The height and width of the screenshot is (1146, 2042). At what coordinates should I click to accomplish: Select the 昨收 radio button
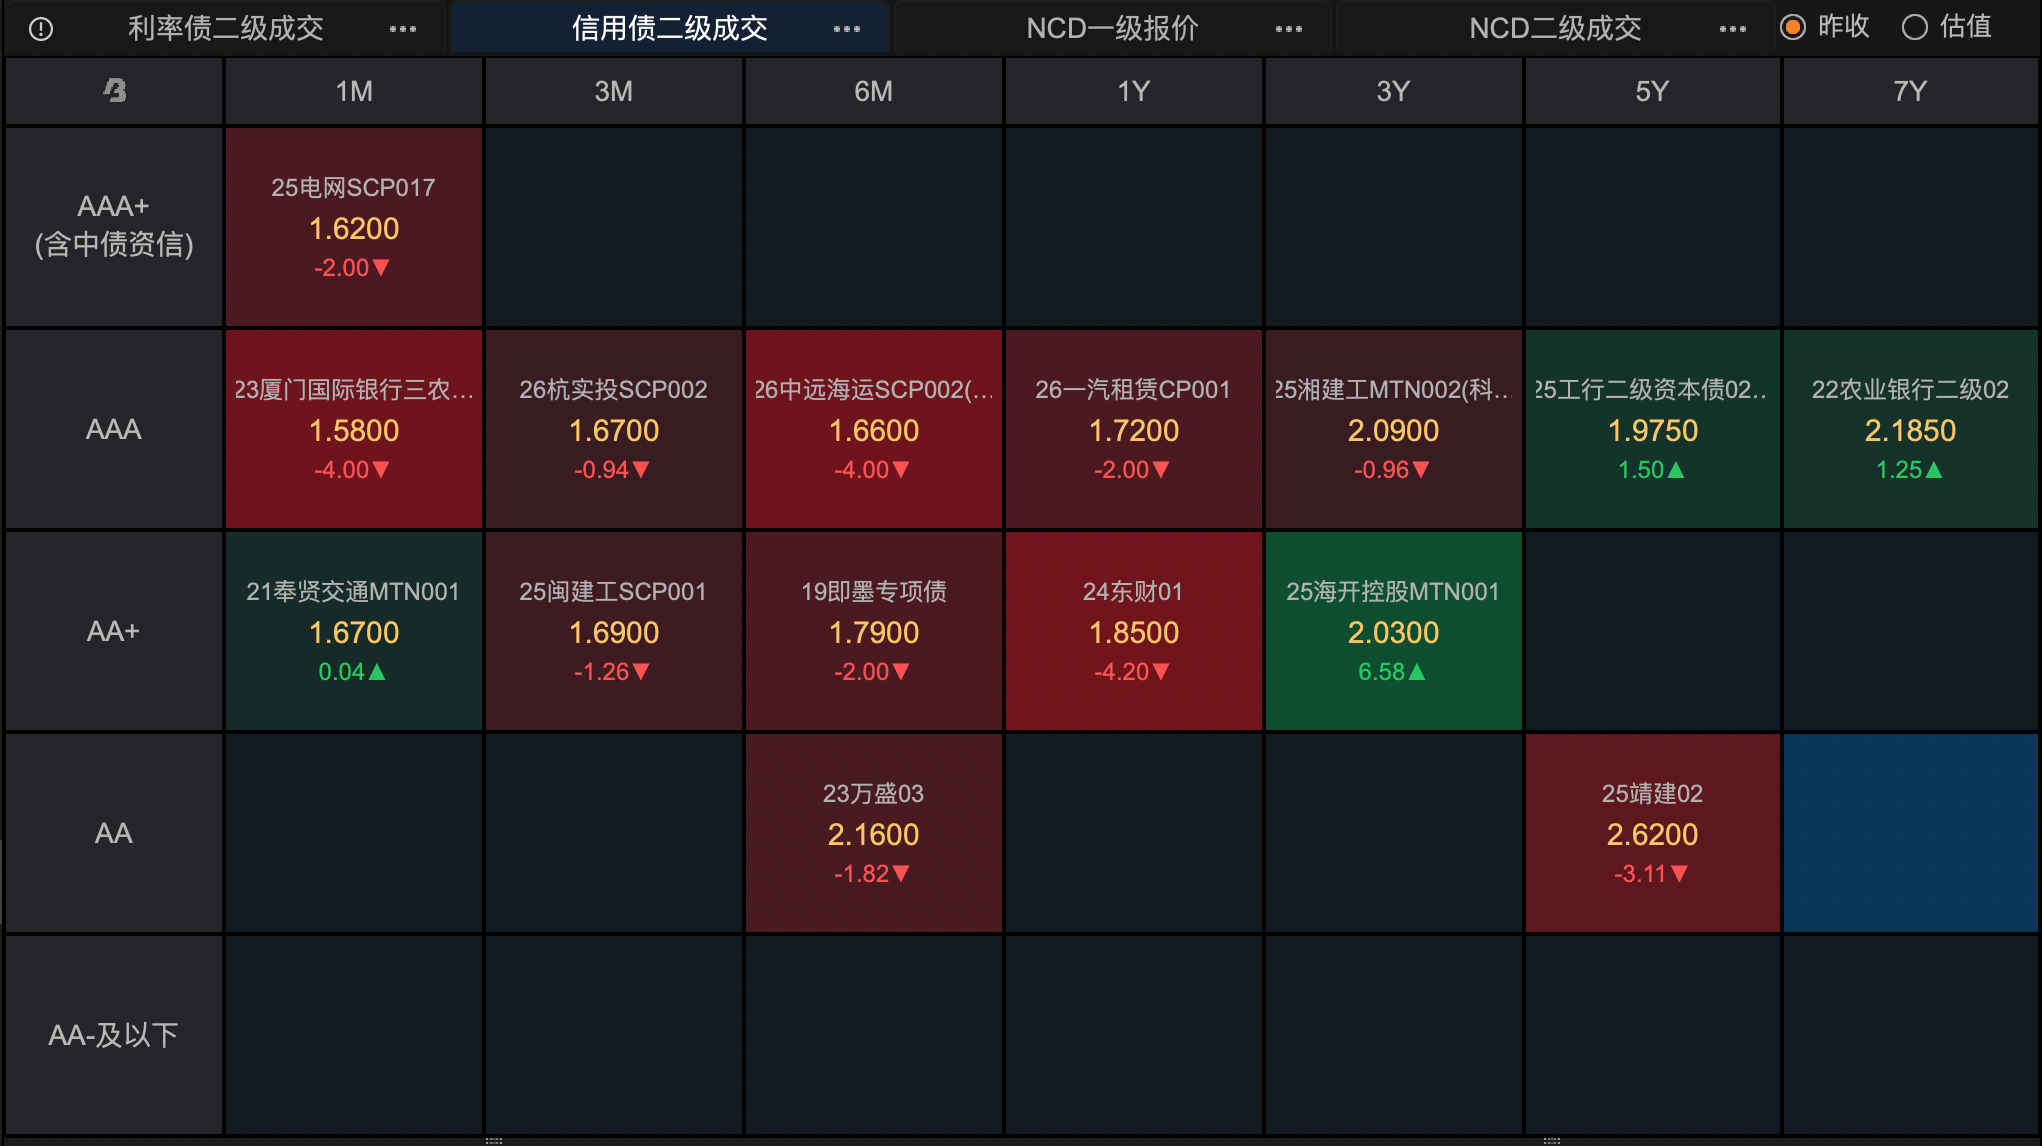[x=1793, y=27]
